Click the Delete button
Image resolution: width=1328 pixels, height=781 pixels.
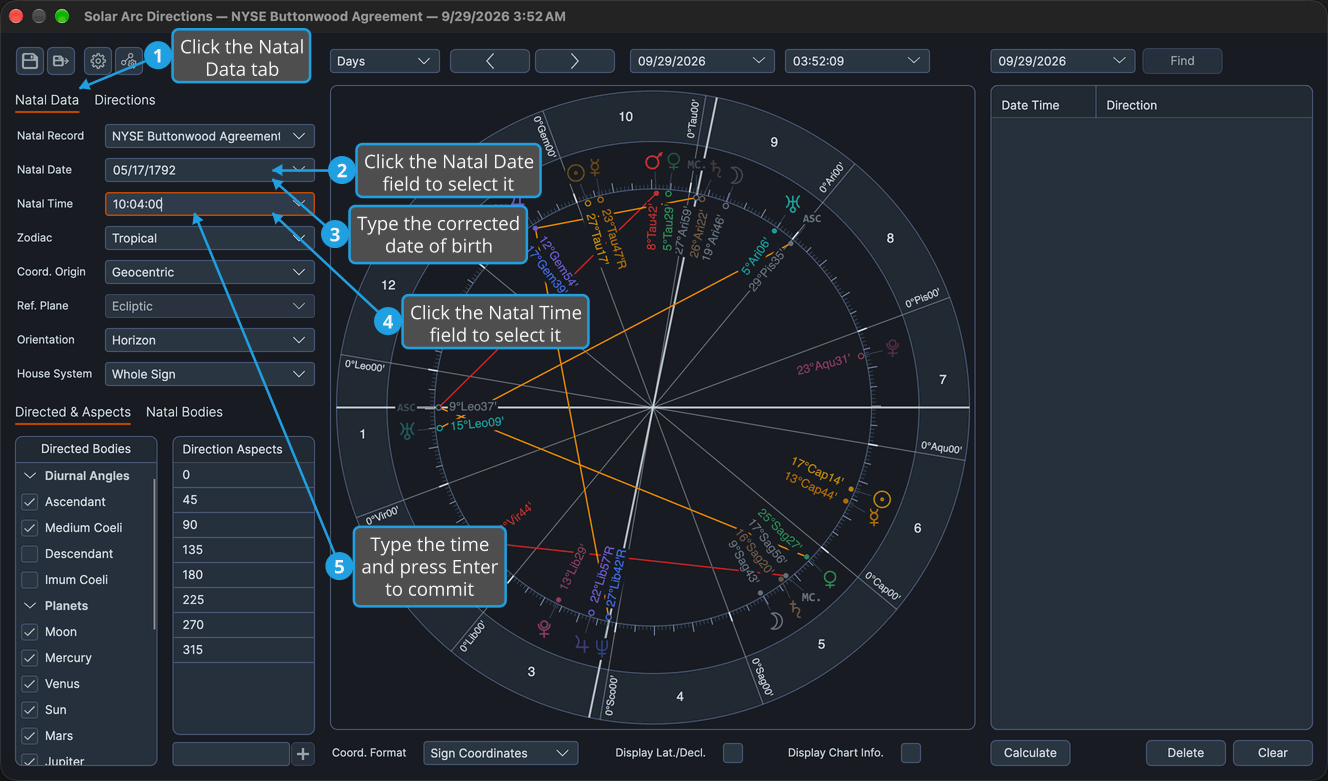coord(1185,753)
